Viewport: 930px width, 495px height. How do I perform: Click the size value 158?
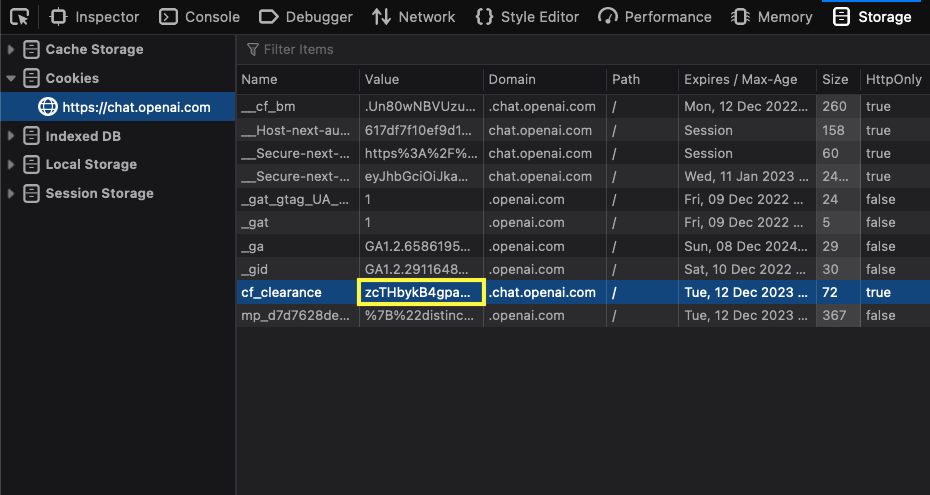(833, 130)
